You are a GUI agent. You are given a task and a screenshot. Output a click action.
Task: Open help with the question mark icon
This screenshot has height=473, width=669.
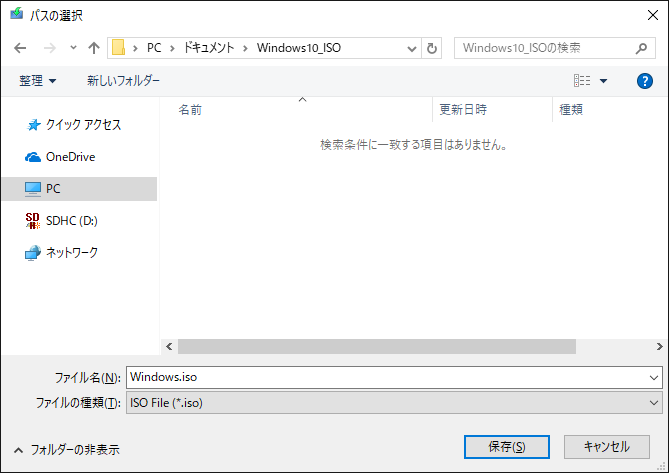(645, 81)
